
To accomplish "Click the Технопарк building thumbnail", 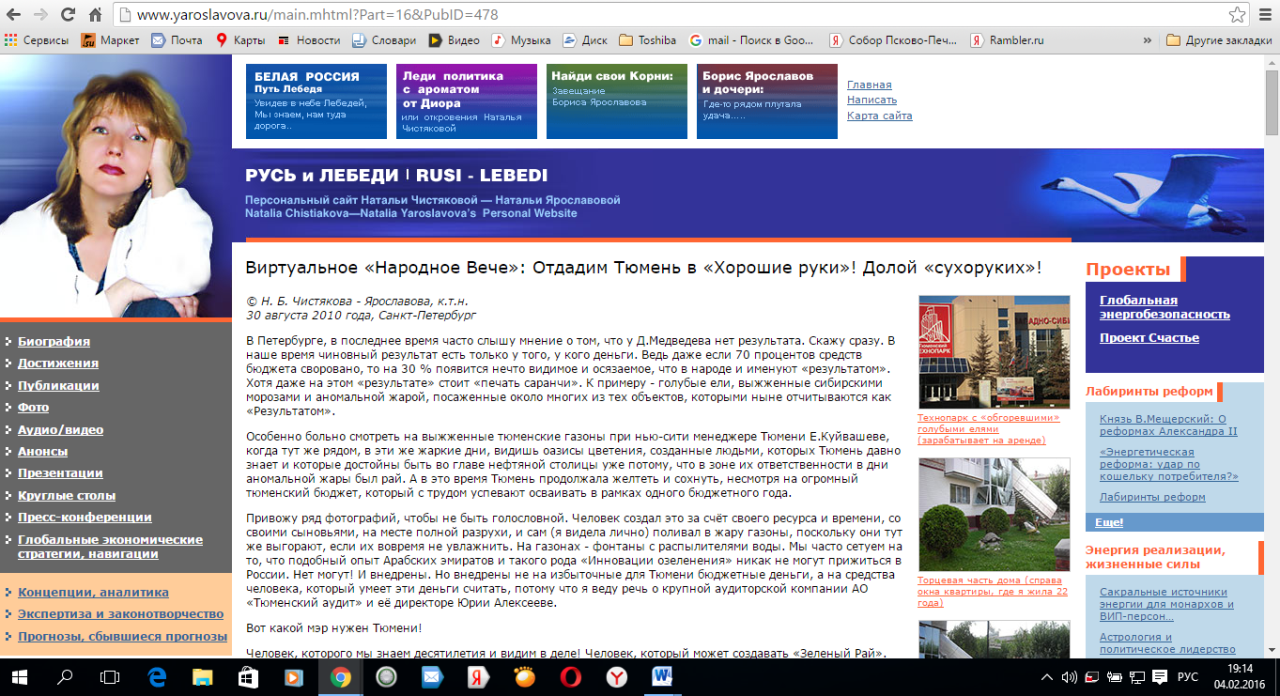I will coord(994,352).
